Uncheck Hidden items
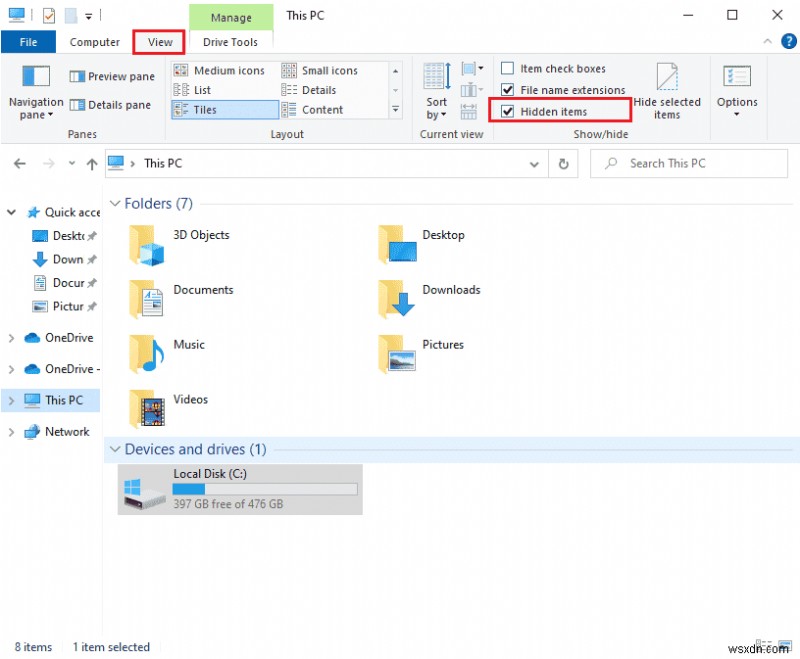This screenshot has height=659, width=800. tap(509, 111)
